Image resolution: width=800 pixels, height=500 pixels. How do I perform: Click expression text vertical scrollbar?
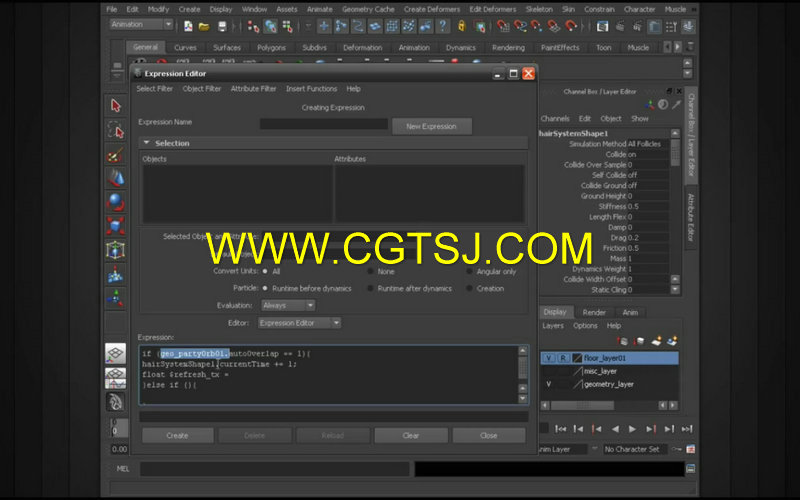pyautogui.click(x=523, y=368)
